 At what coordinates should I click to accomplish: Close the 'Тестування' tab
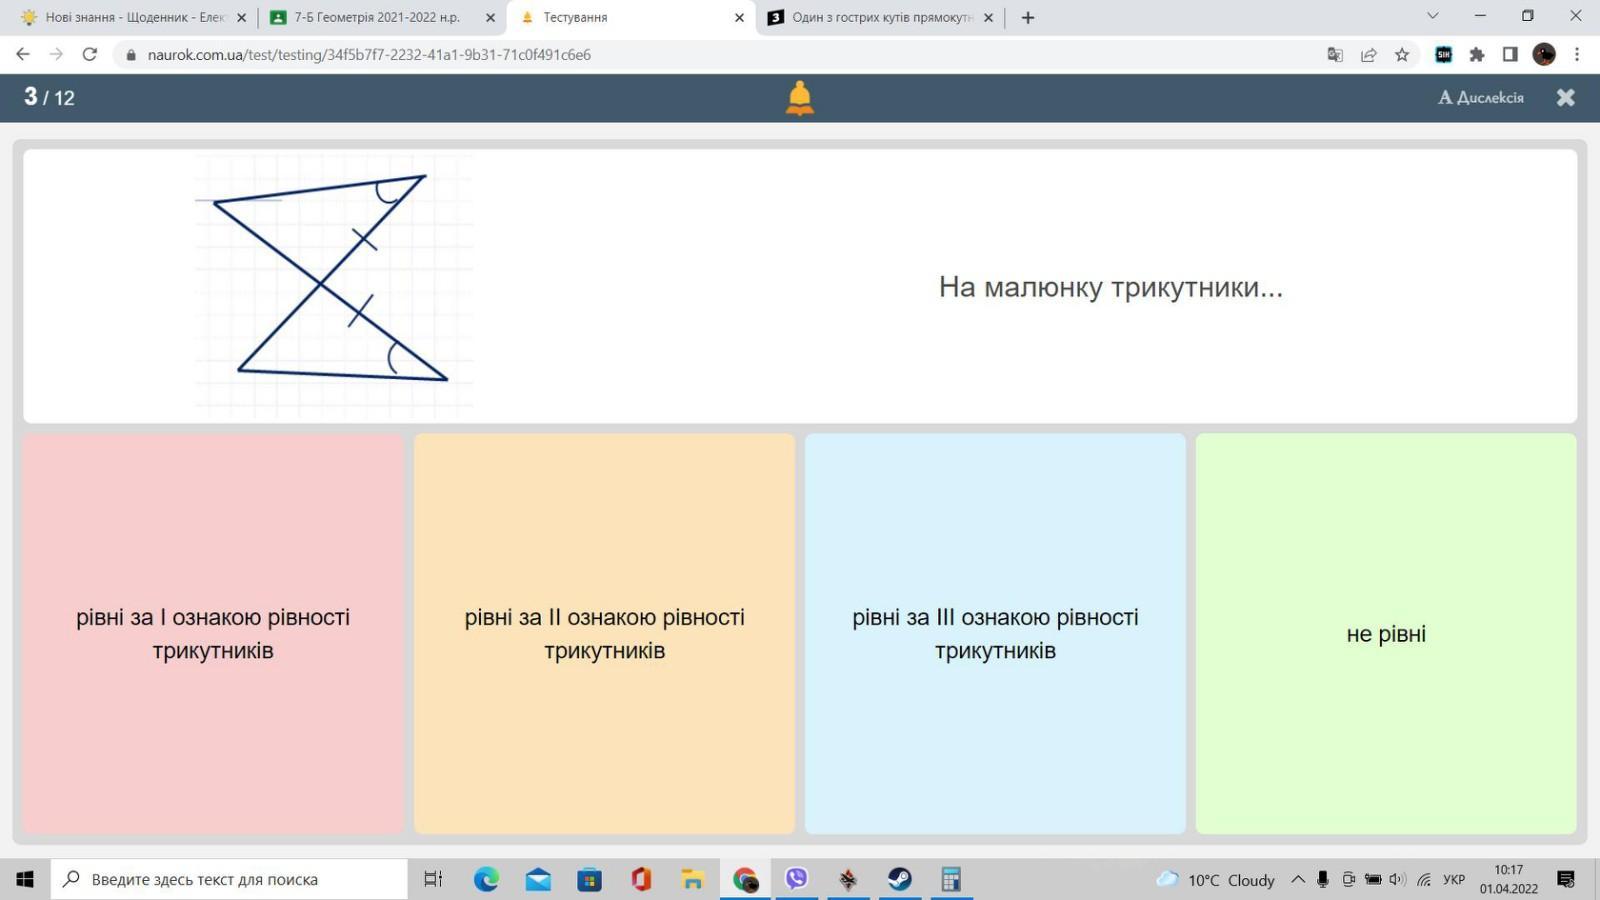click(x=739, y=17)
